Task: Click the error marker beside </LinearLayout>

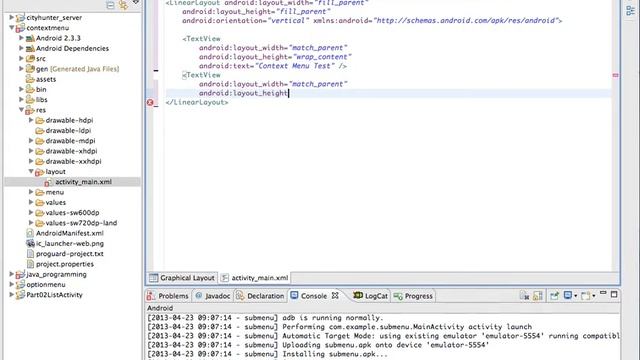Action: [x=150, y=102]
